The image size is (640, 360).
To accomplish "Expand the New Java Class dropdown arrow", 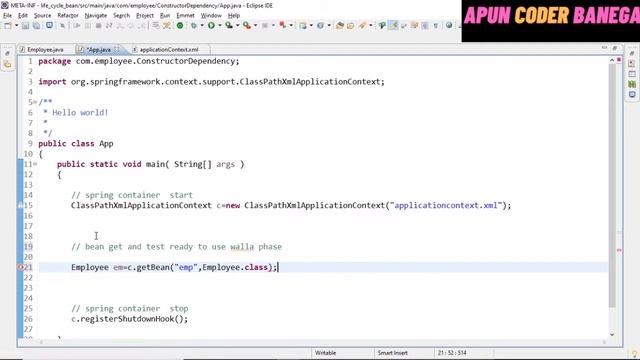I will tap(329, 25).
